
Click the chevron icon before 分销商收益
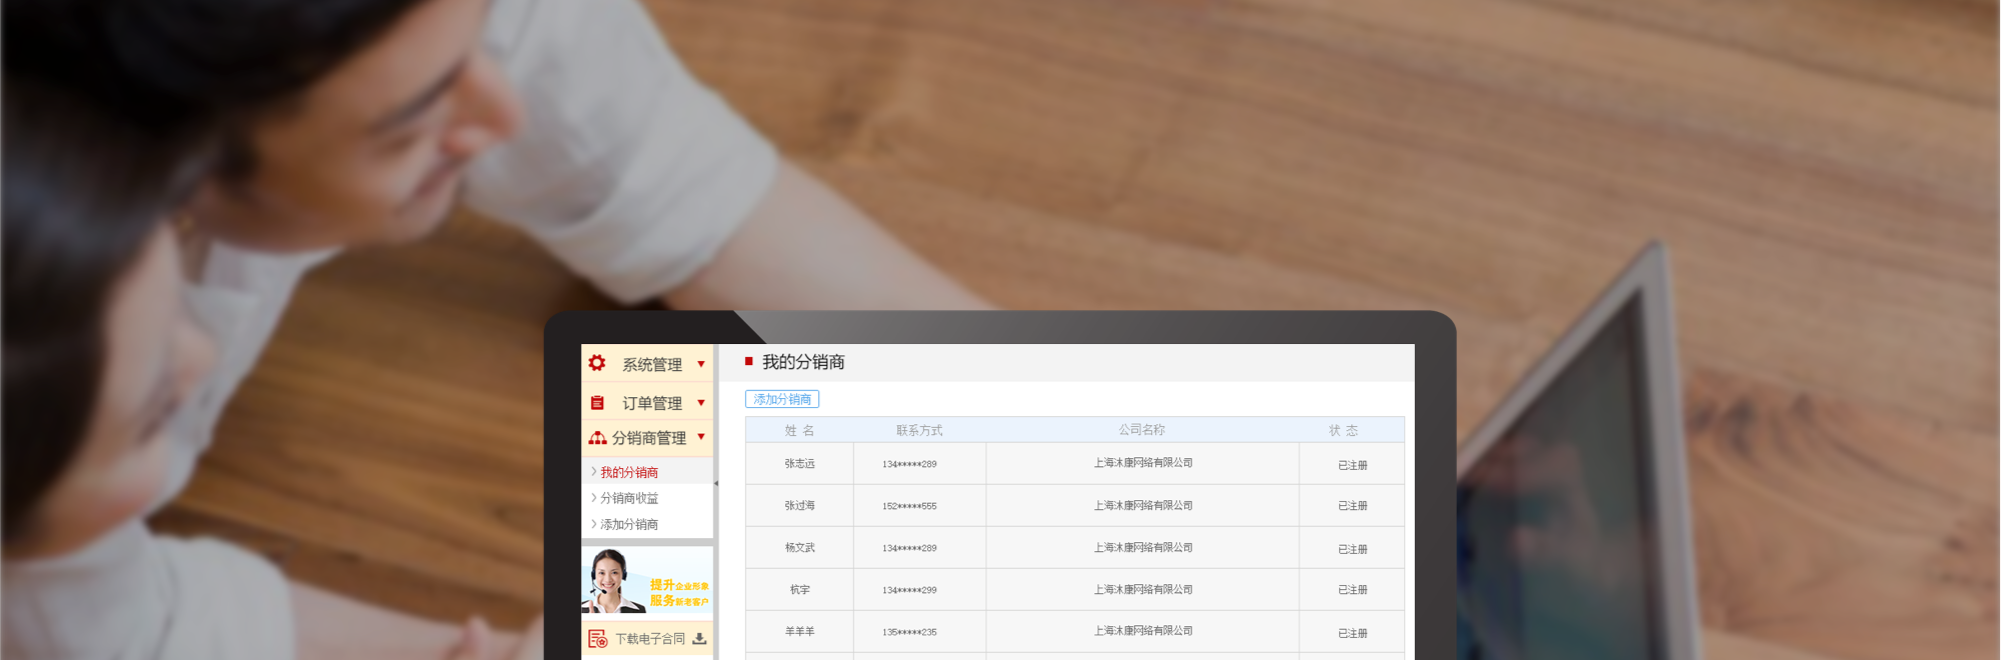click(594, 498)
